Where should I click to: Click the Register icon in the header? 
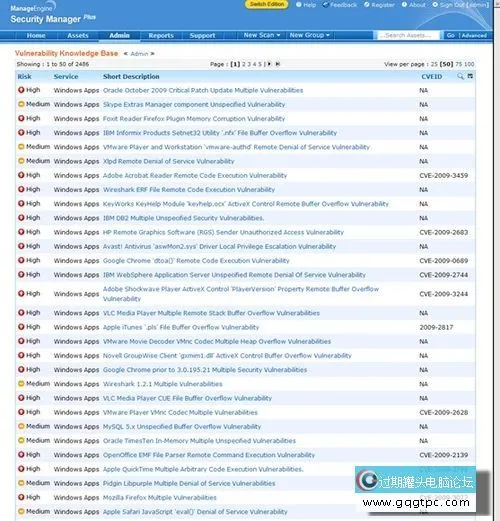coord(367,5)
